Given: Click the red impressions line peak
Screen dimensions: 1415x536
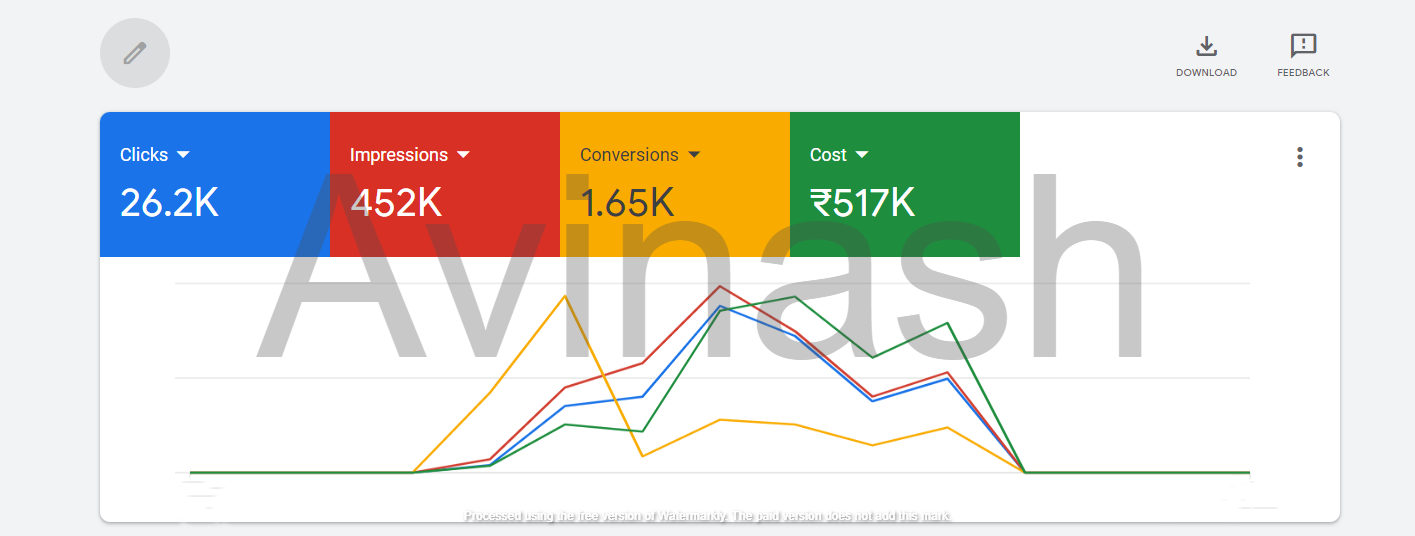Looking at the screenshot, I should (720, 286).
